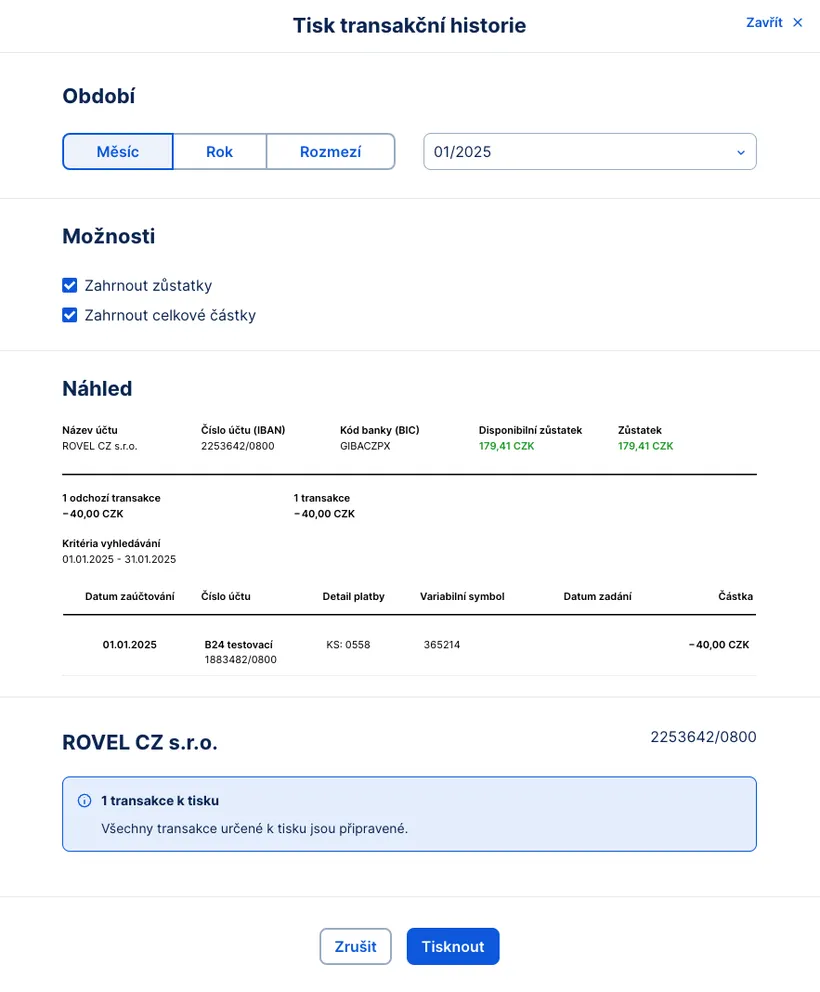Click account number 2253642/0800
This screenshot has height=992, width=820.
coord(703,737)
